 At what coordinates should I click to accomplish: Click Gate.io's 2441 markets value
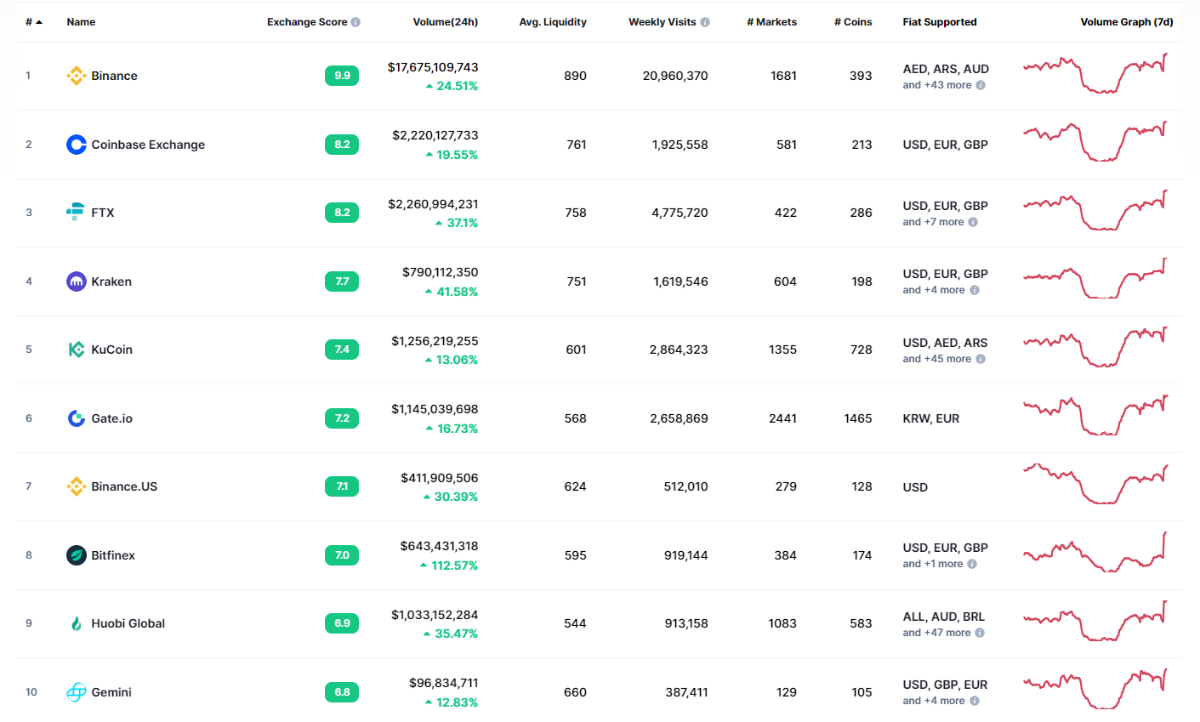tap(783, 419)
